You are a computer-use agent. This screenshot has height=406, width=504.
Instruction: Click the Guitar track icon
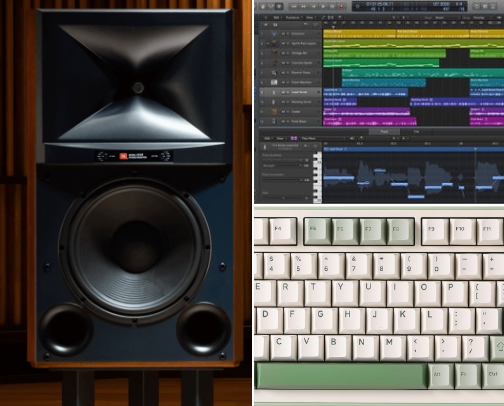pos(274,112)
